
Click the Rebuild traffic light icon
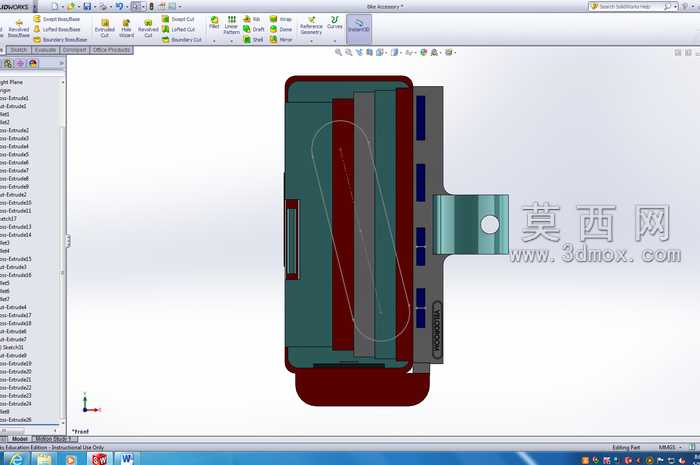point(151,6)
